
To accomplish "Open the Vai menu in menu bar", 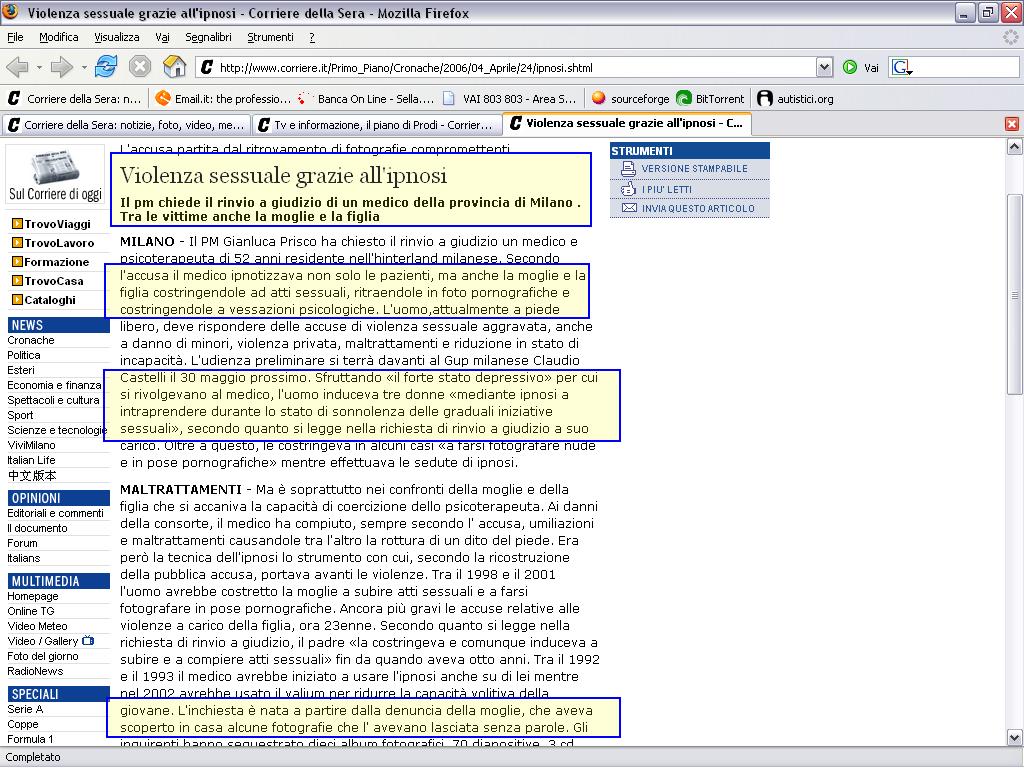I will pos(162,37).
